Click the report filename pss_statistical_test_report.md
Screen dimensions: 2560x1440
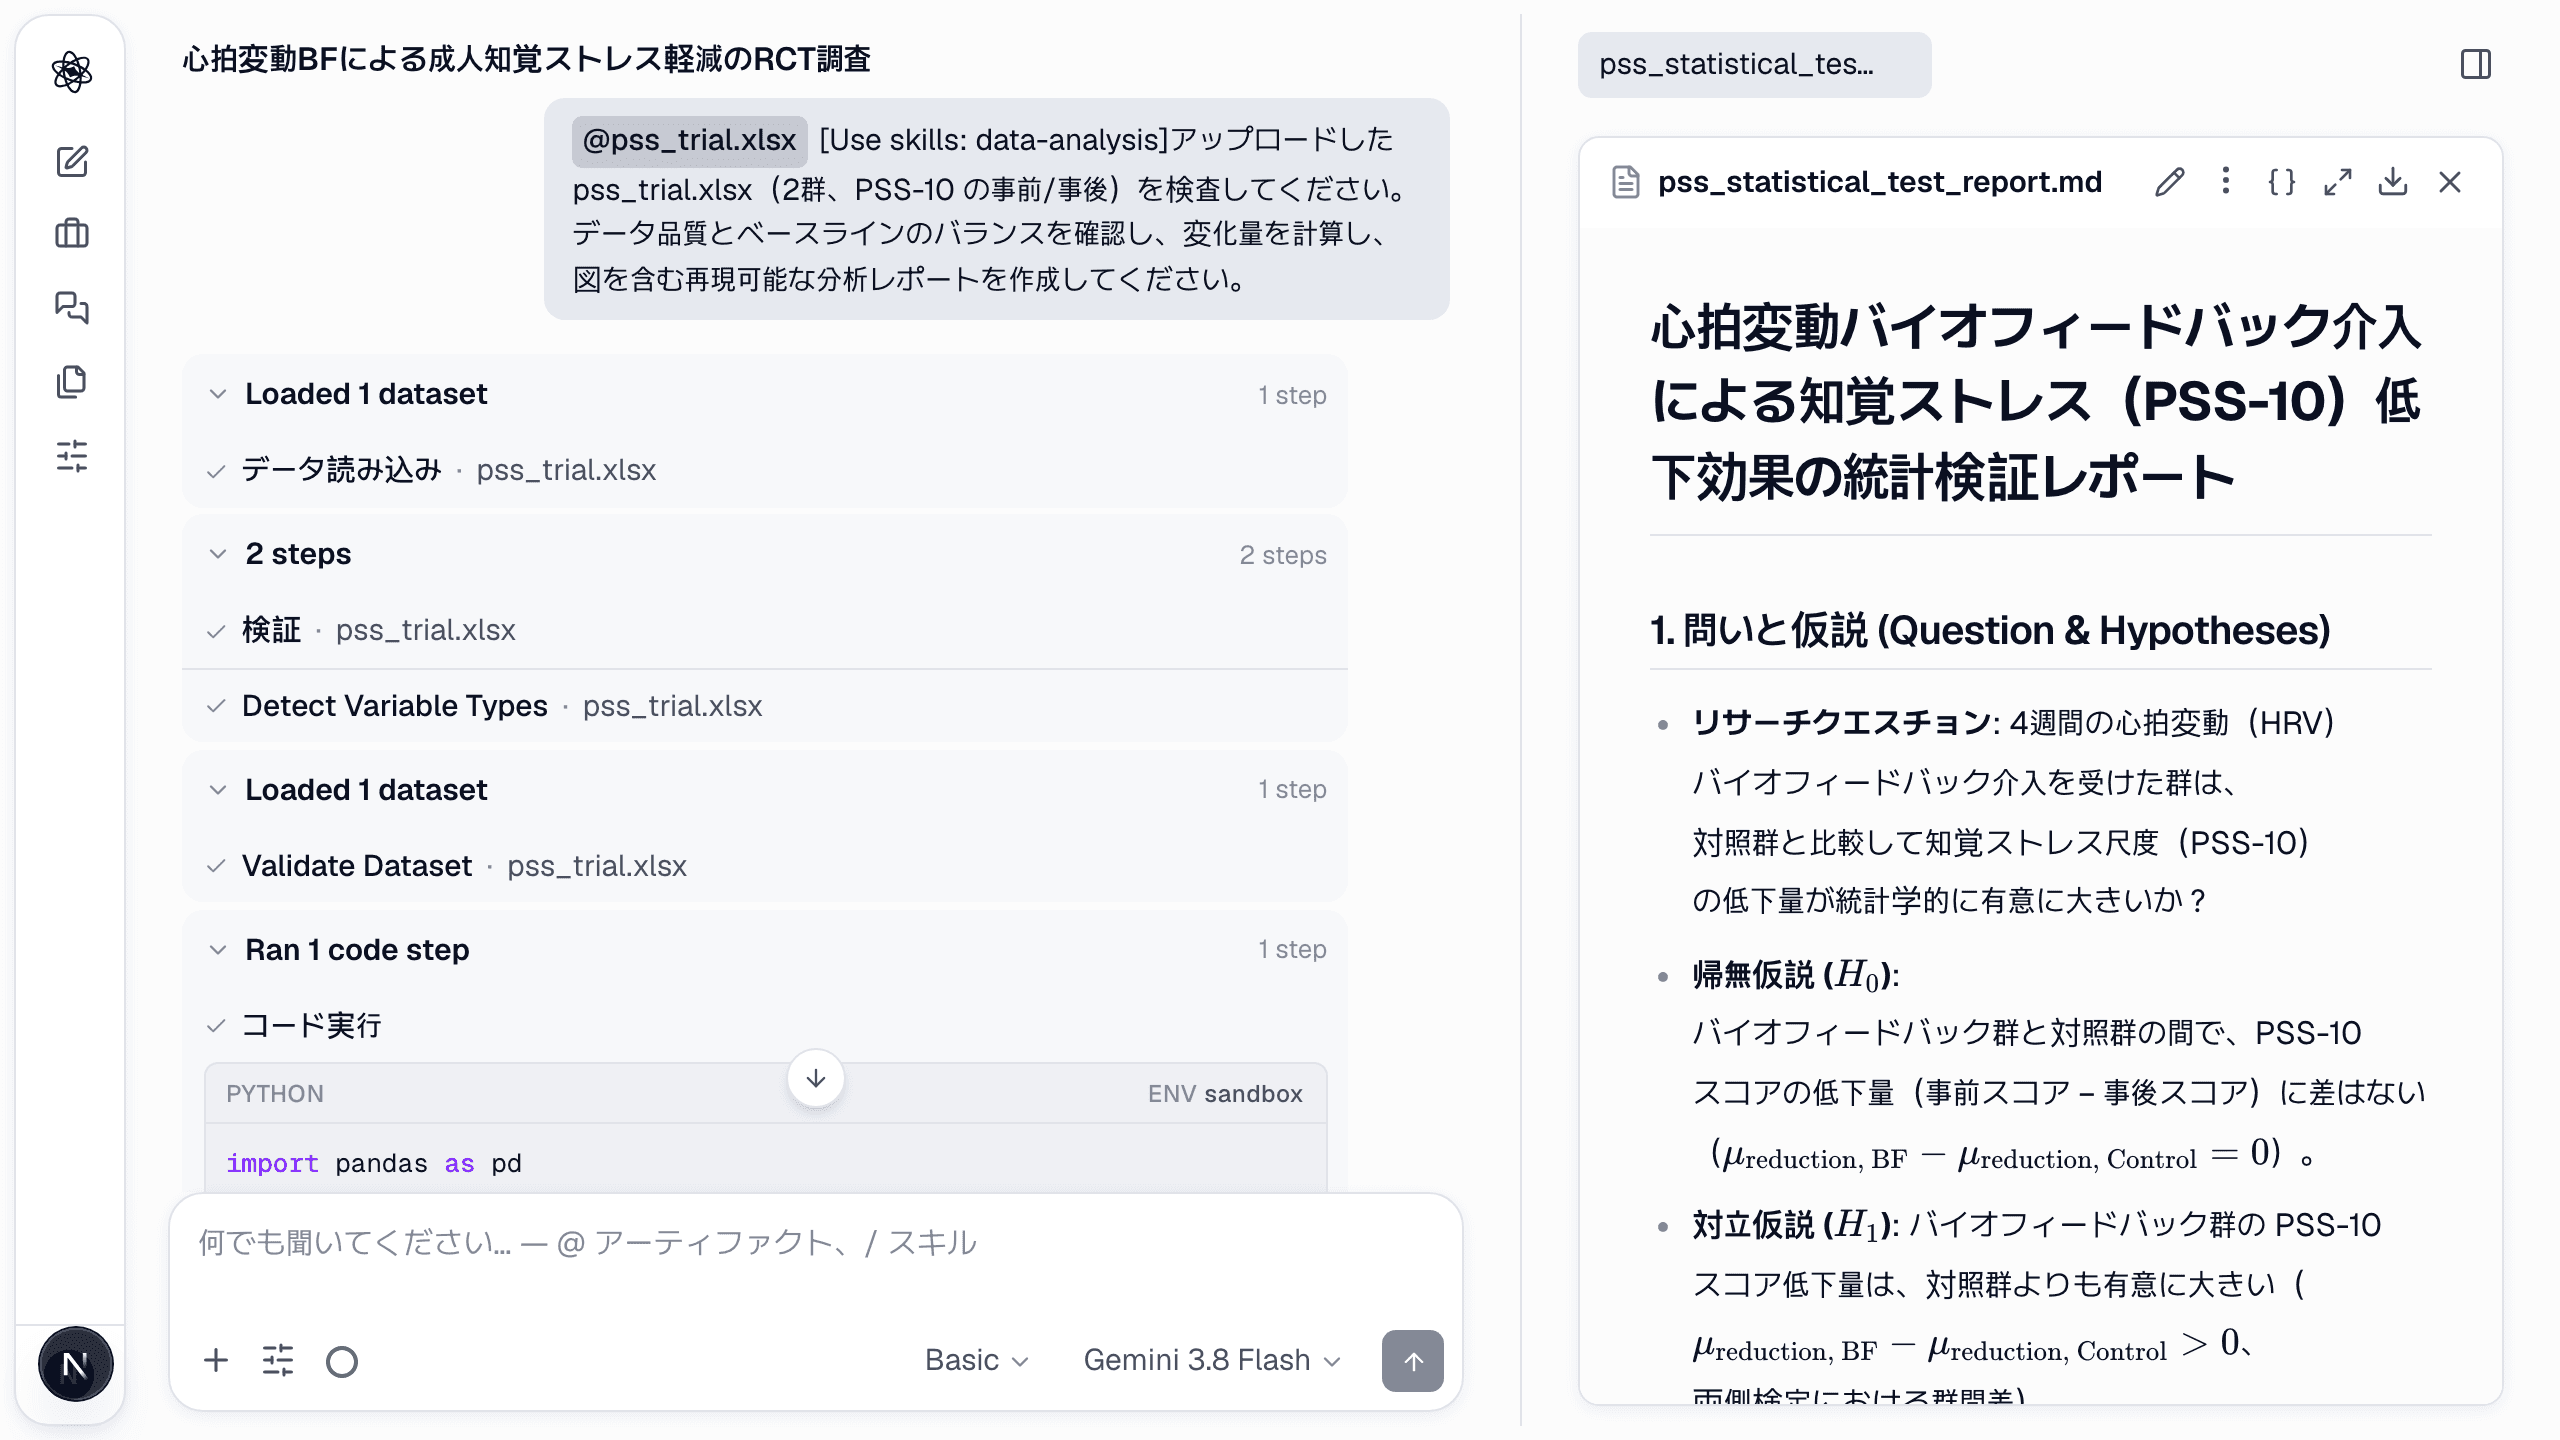(x=1880, y=182)
